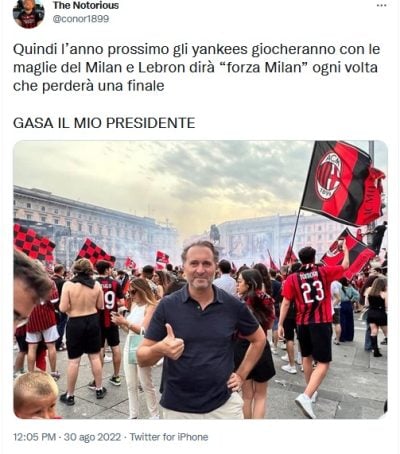400x454 pixels.
Task: Click the 12:05 PM timestamp
Action: coord(35,437)
